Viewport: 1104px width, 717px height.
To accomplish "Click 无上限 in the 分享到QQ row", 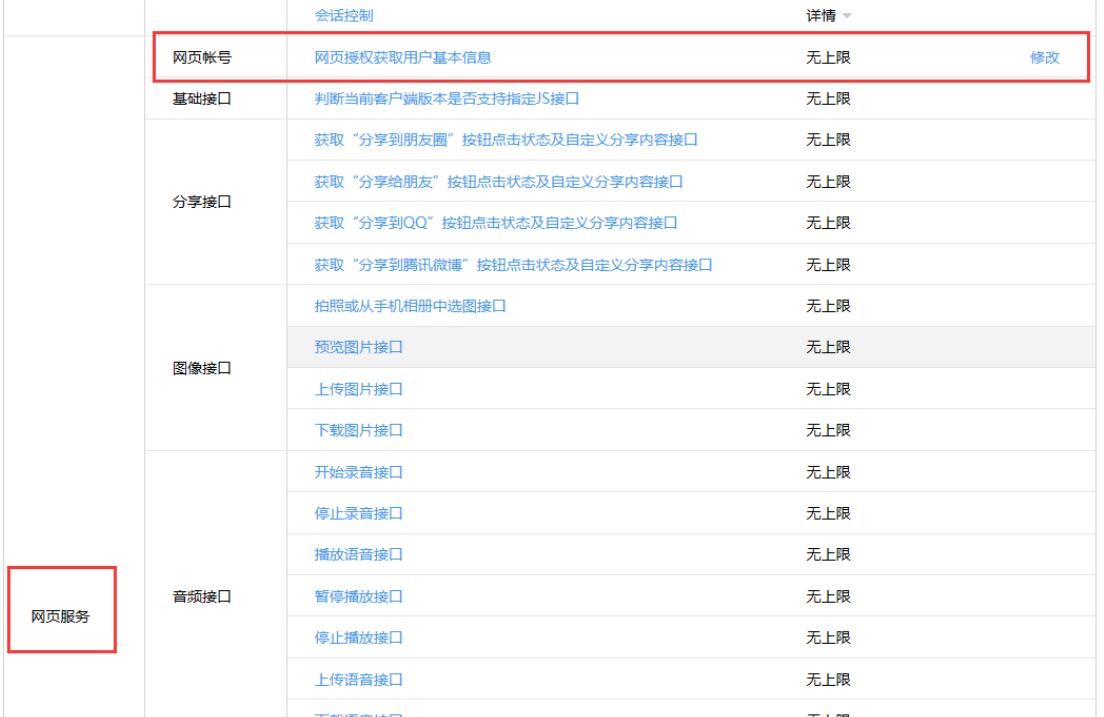I will tap(828, 223).
